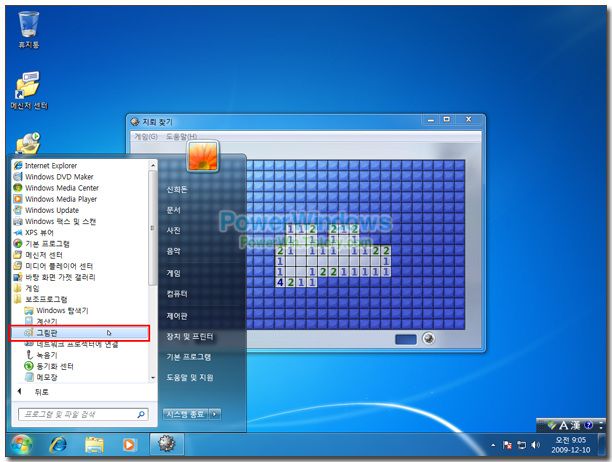Click the Minesweeper title bar icon
The width and height of the screenshot is (612, 462).
[135, 122]
